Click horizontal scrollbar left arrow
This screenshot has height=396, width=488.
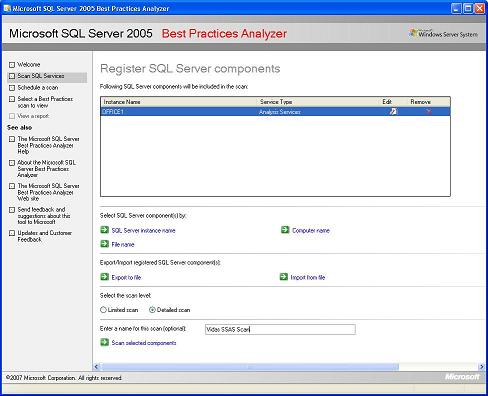(96, 367)
